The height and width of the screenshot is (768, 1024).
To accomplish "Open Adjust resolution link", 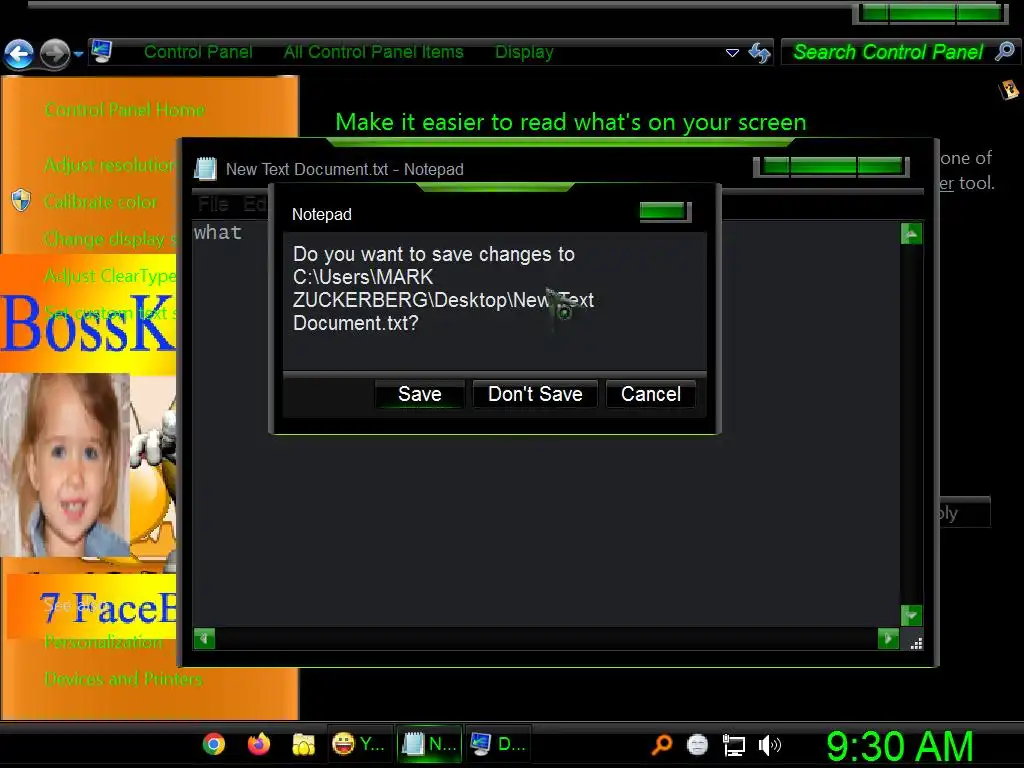I will [110, 165].
